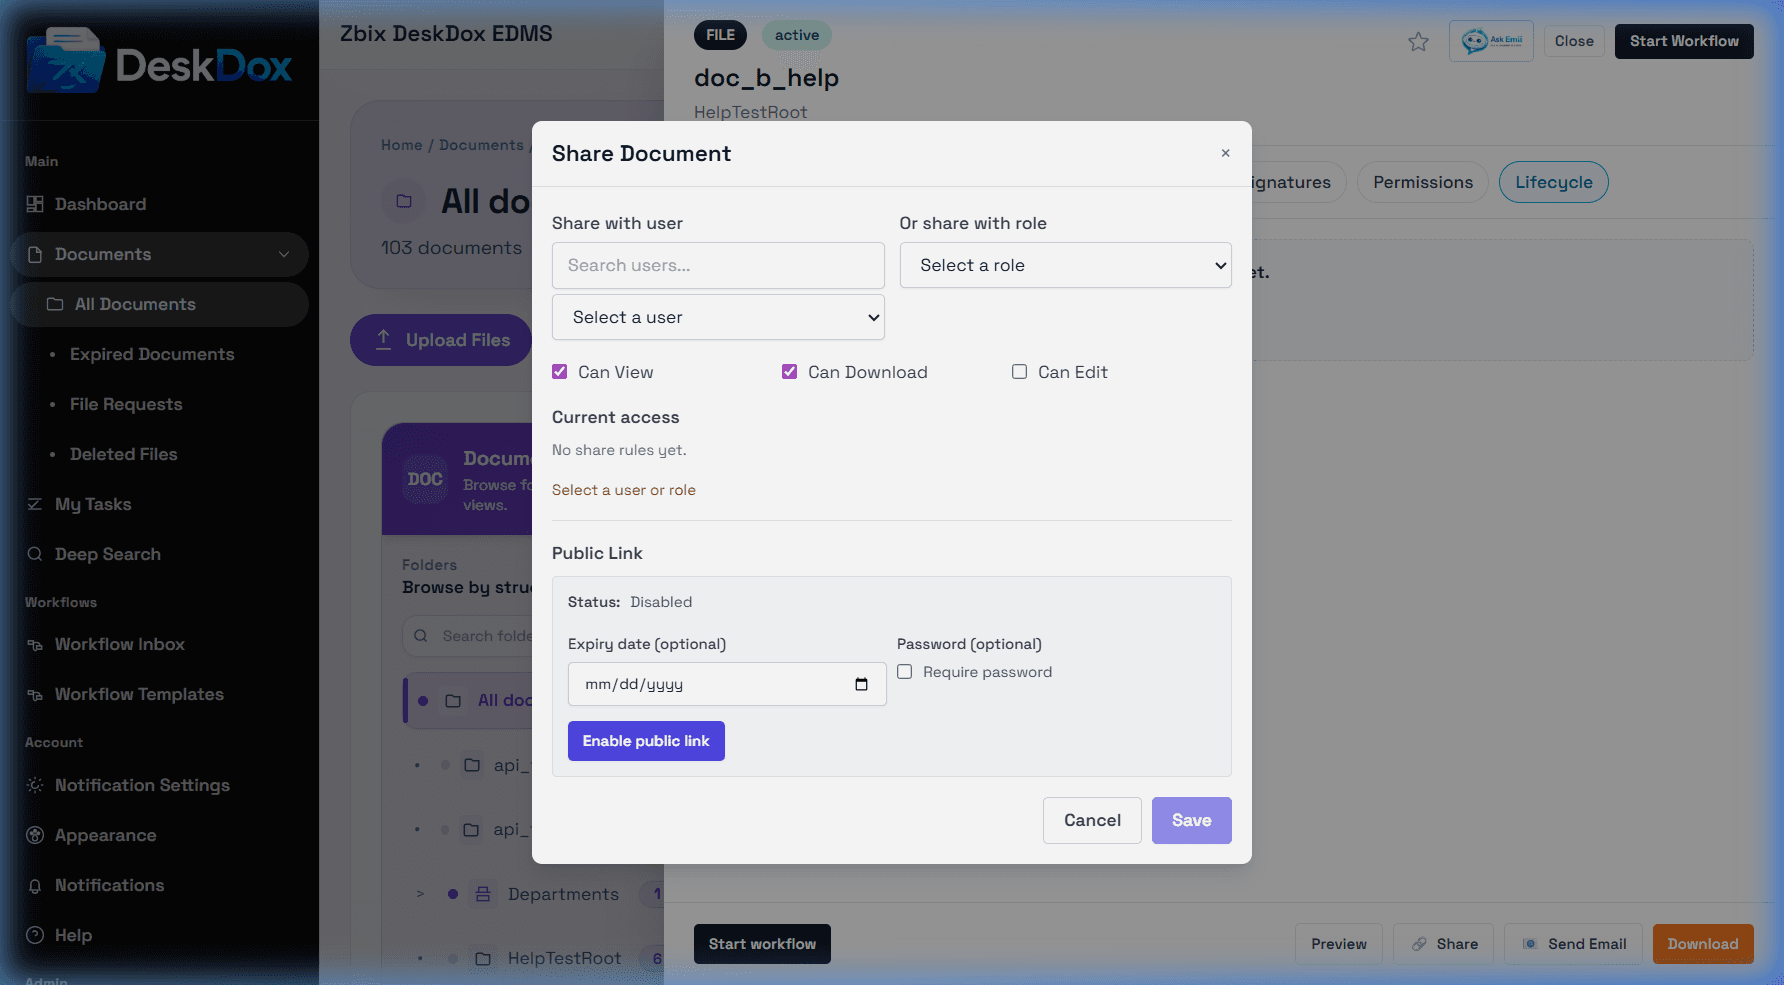
Task: Enable the Can Edit checkbox
Action: 1020,372
